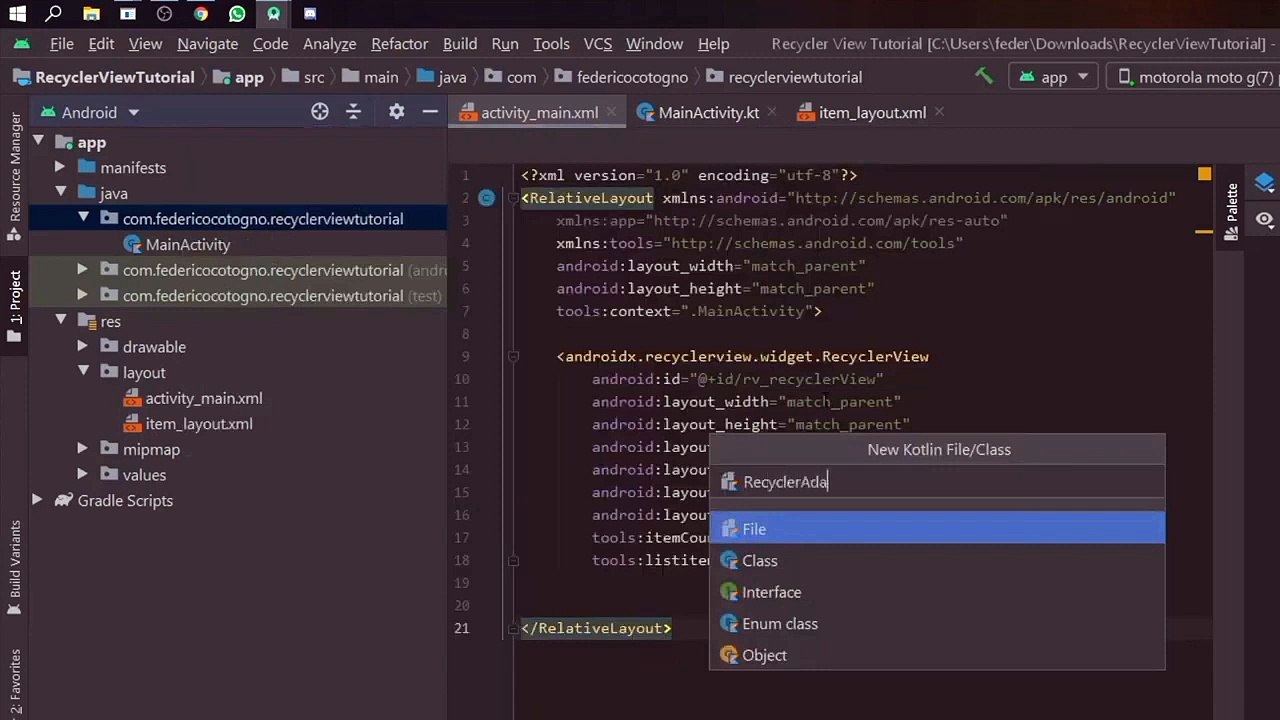Hide the Project panel with minimize icon
Image resolution: width=1280 pixels, height=720 pixels.
tap(430, 112)
